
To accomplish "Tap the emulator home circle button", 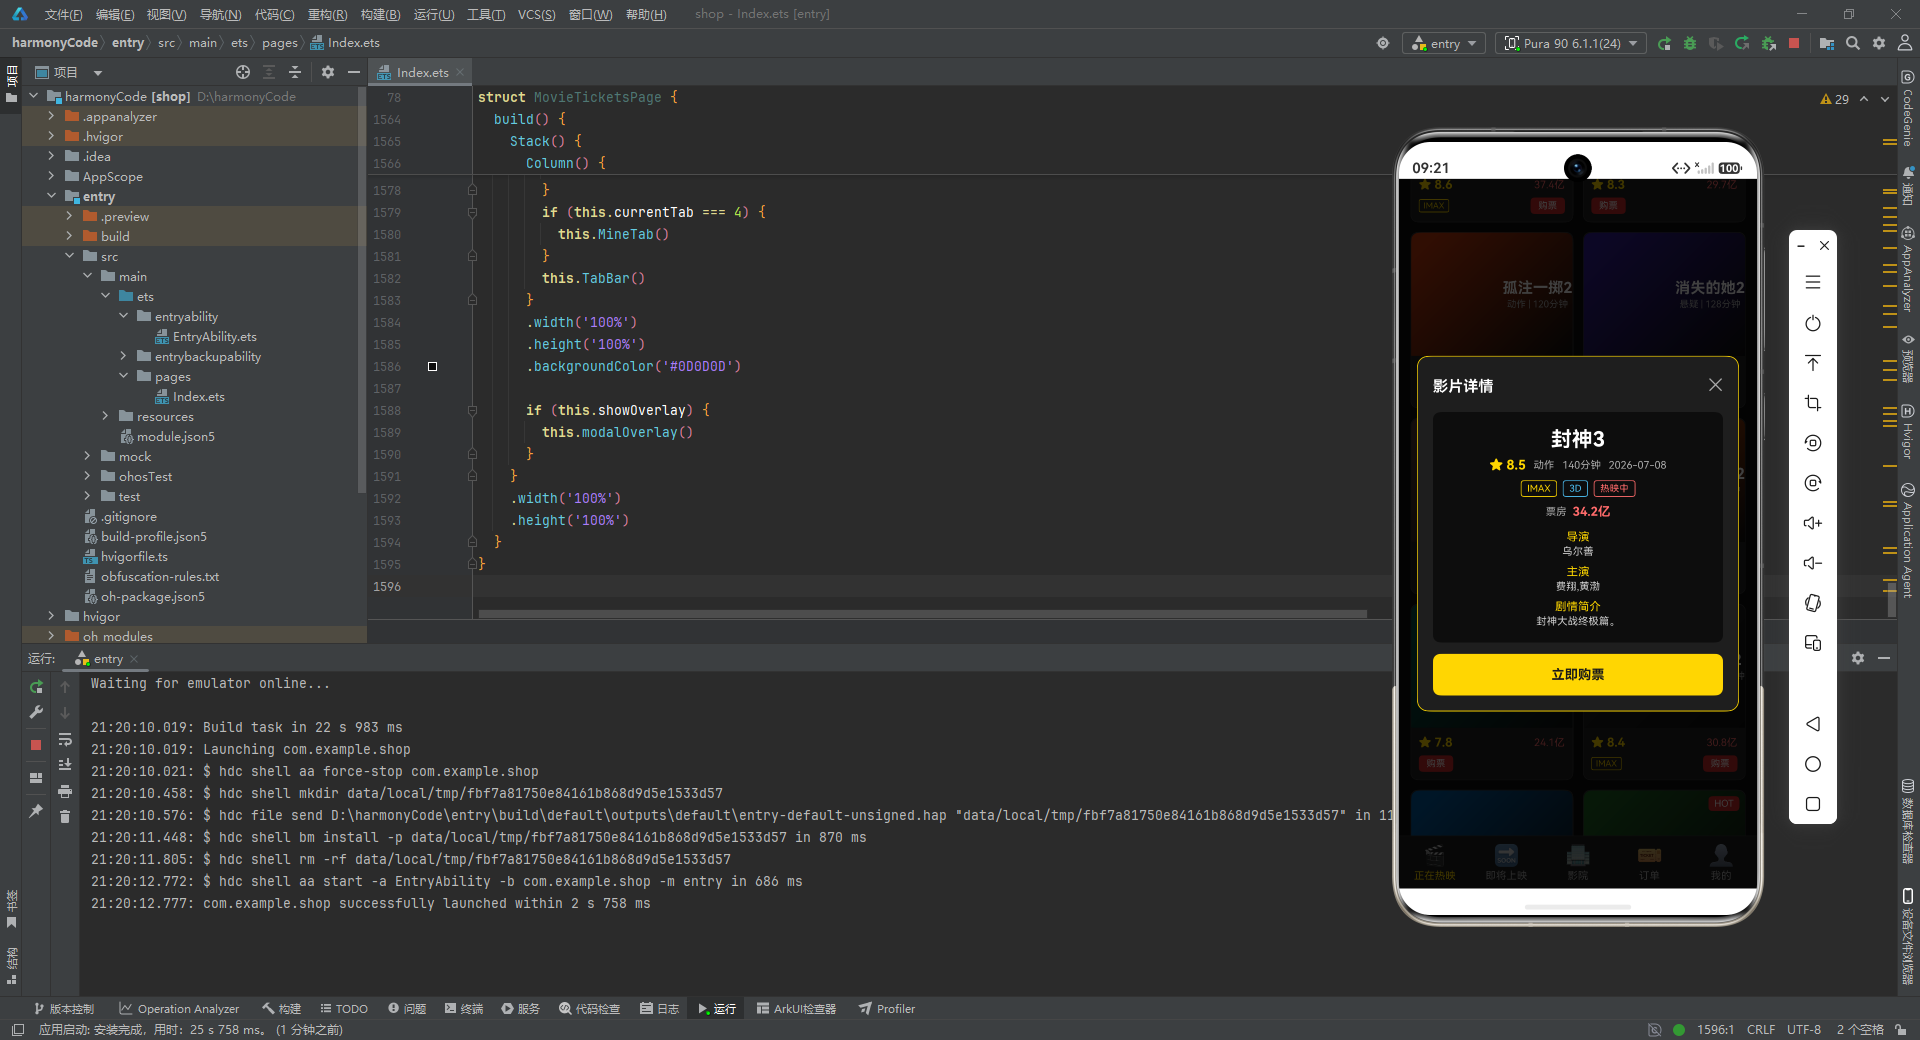I will (1813, 764).
